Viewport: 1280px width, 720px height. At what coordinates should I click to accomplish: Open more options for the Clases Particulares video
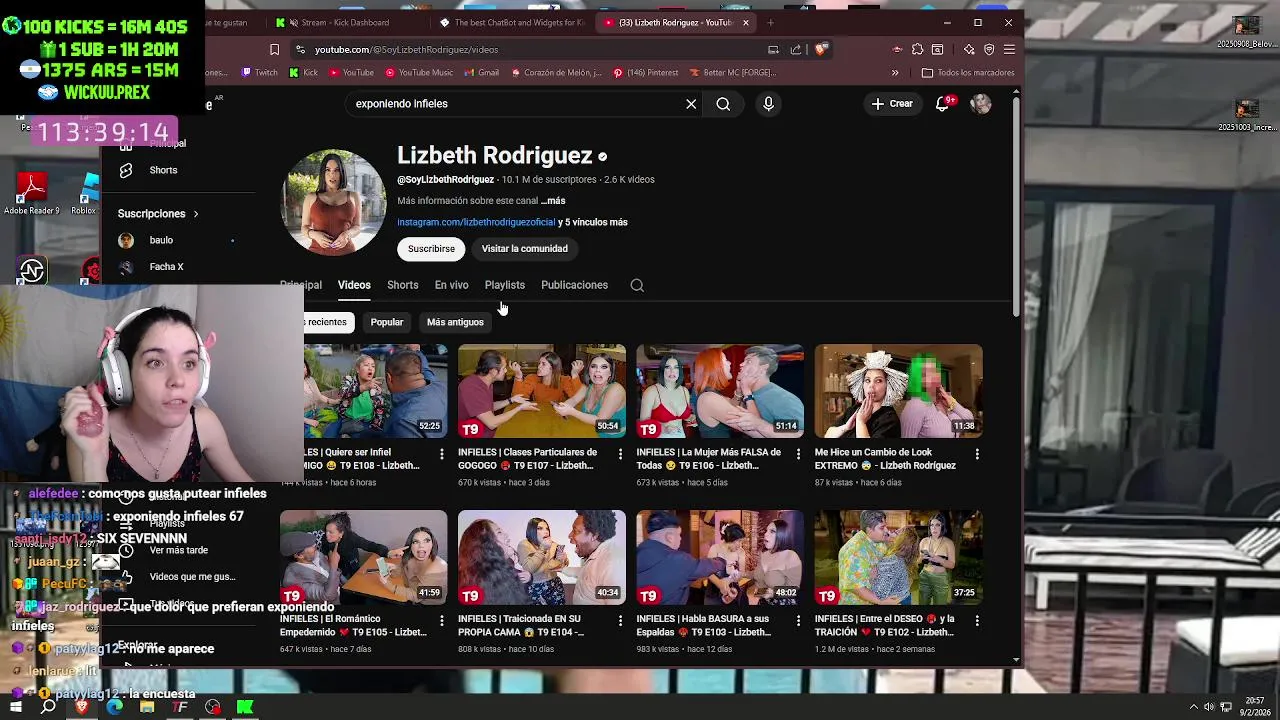tap(620, 454)
